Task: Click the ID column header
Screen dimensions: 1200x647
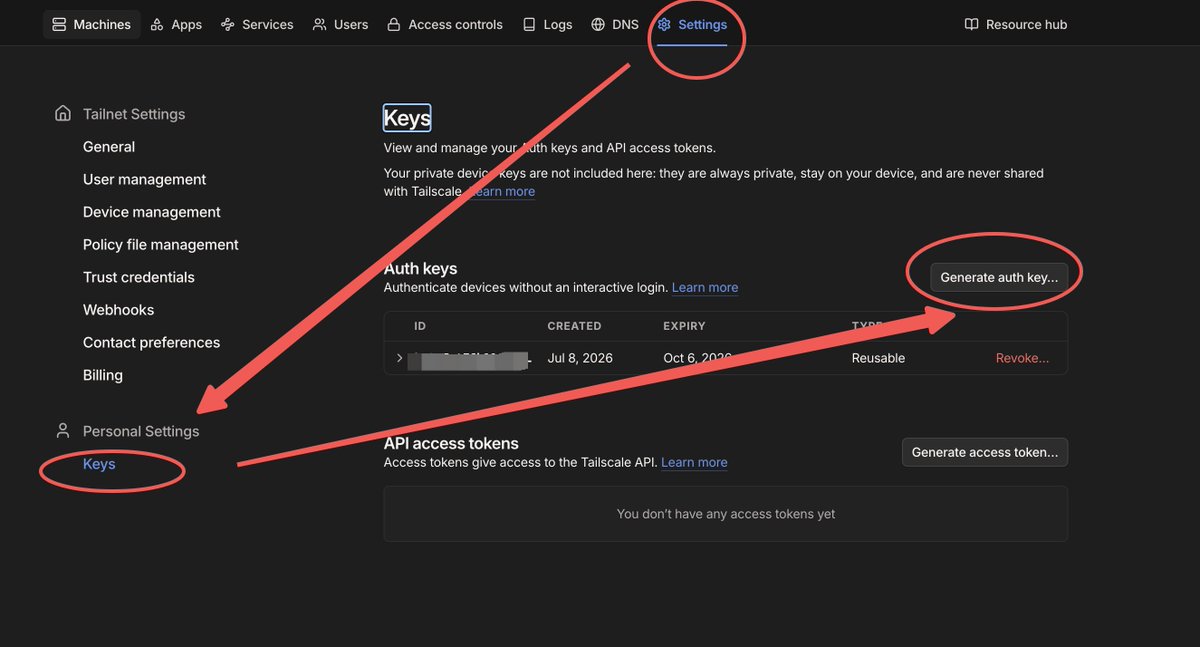Action: pyautogui.click(x=420, y=326)
